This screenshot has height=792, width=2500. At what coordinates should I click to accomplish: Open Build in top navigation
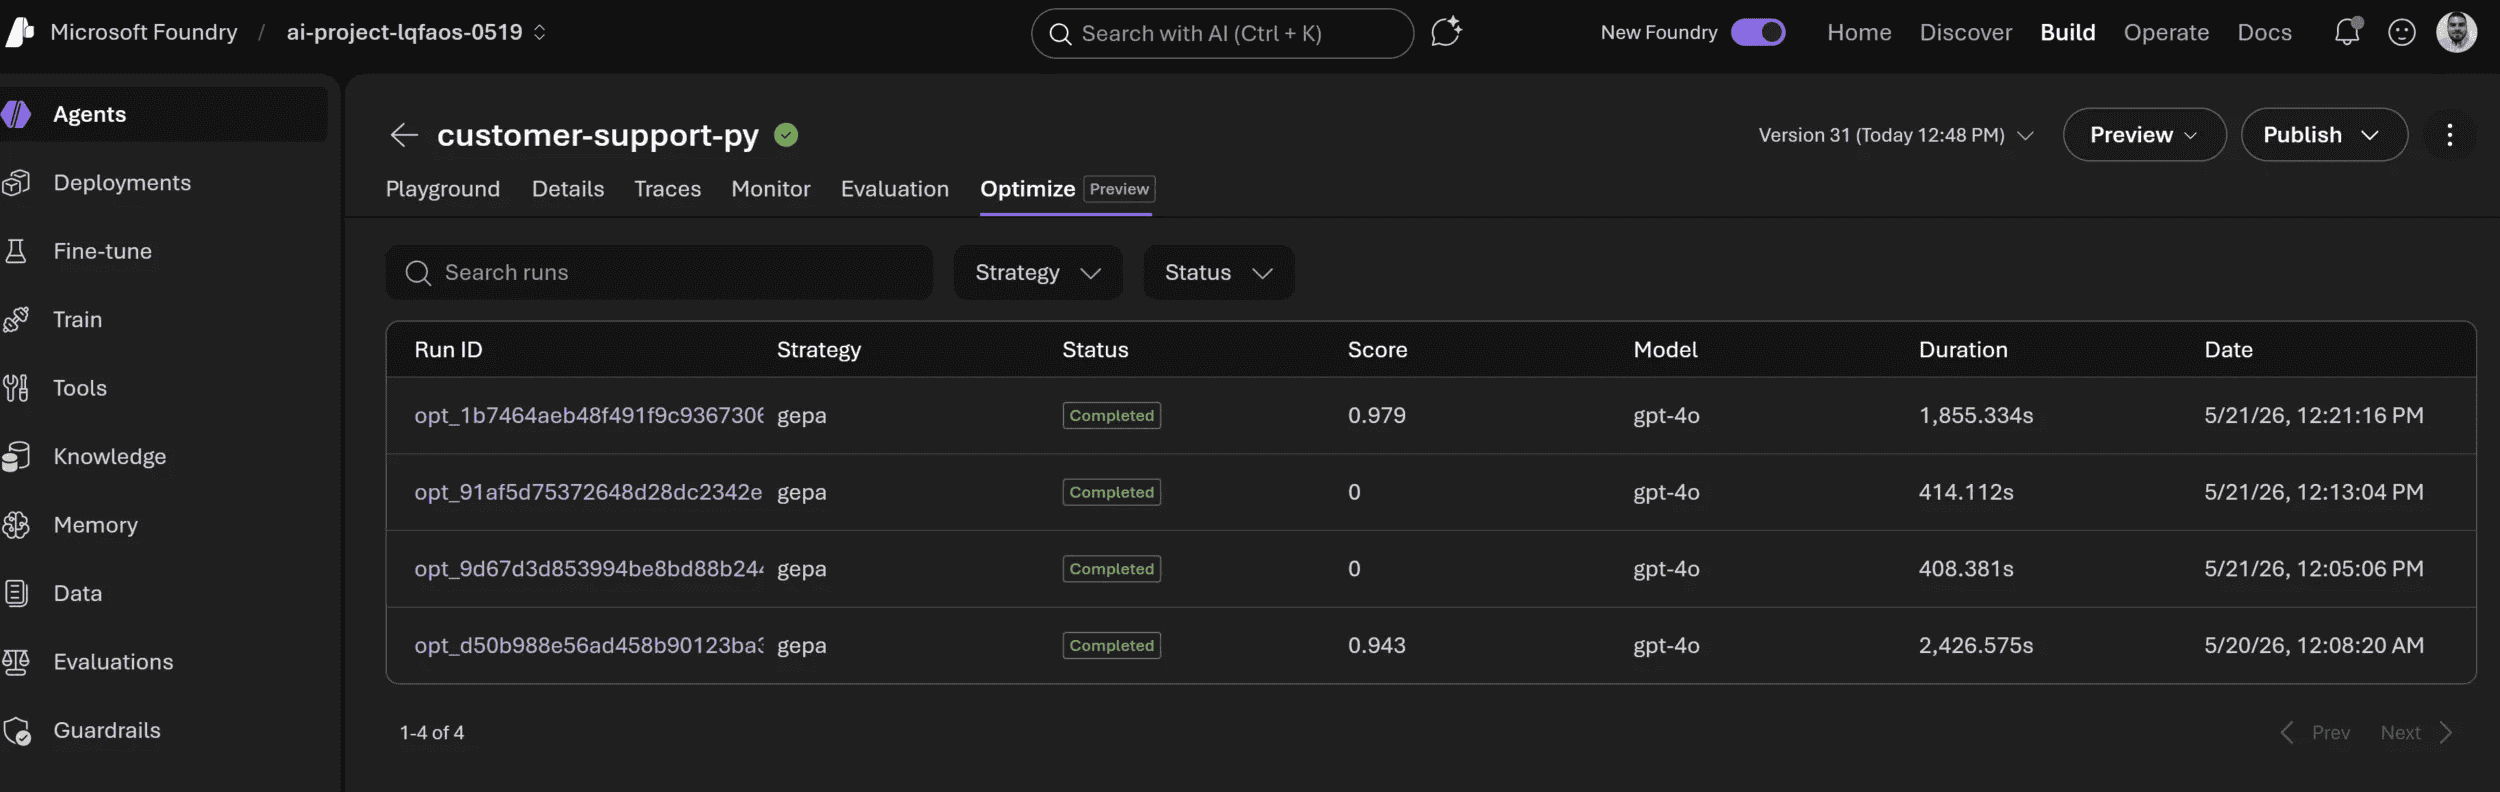(x=2067, y=32)
